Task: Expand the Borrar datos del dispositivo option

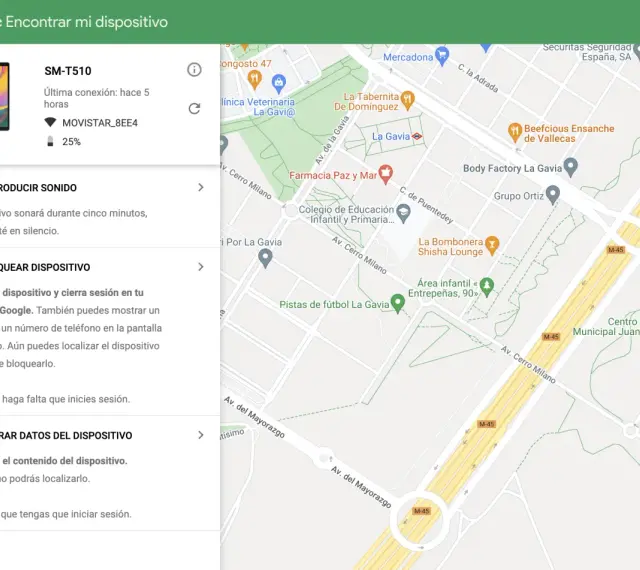Action: (201, 435)
